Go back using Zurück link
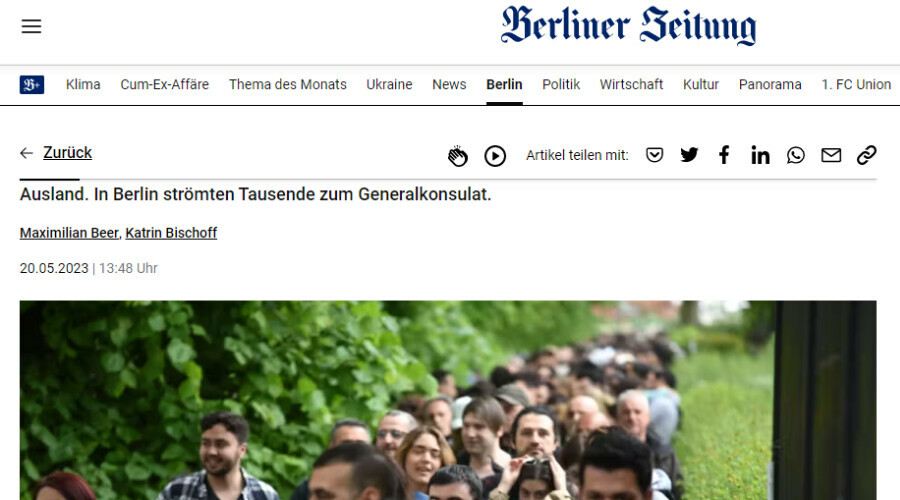 click(67, 153)
